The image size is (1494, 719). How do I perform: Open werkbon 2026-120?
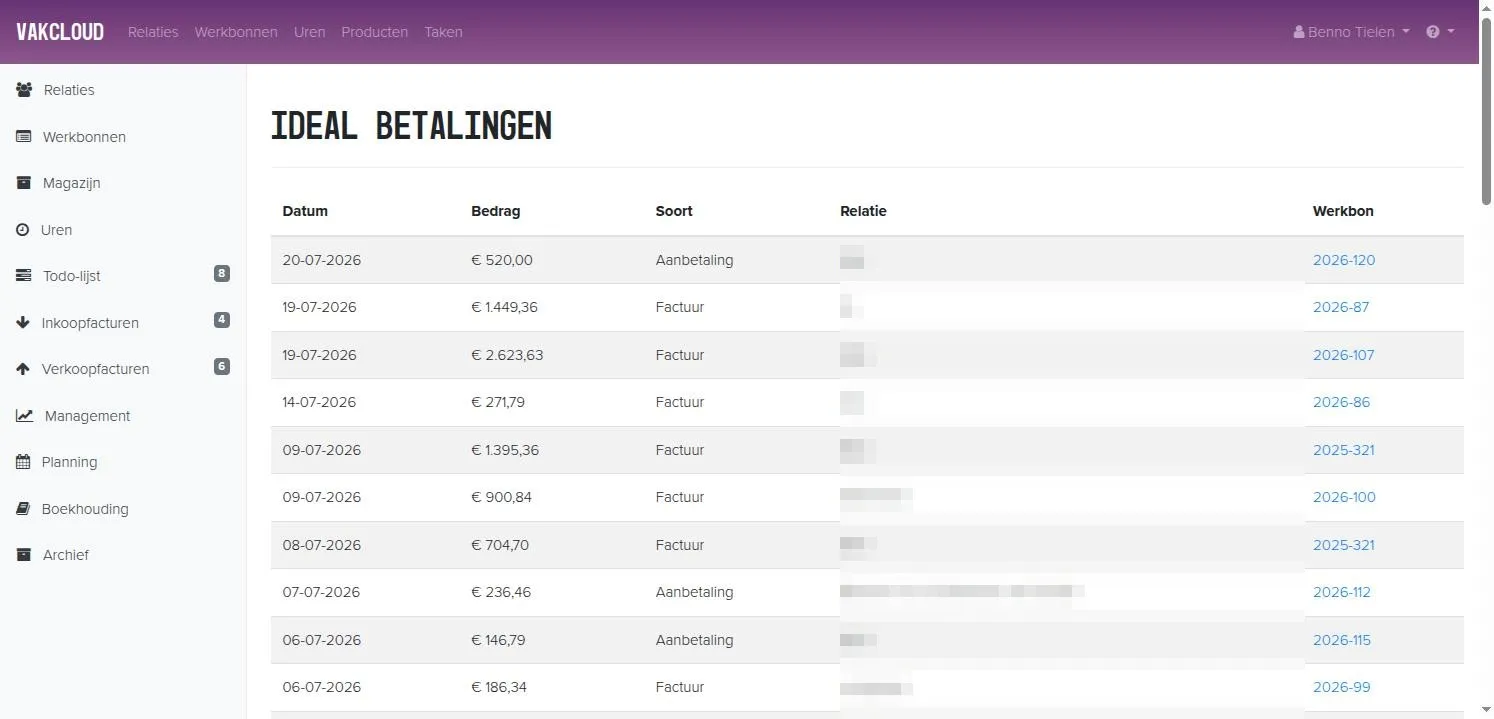click(x=1344, y=260)
